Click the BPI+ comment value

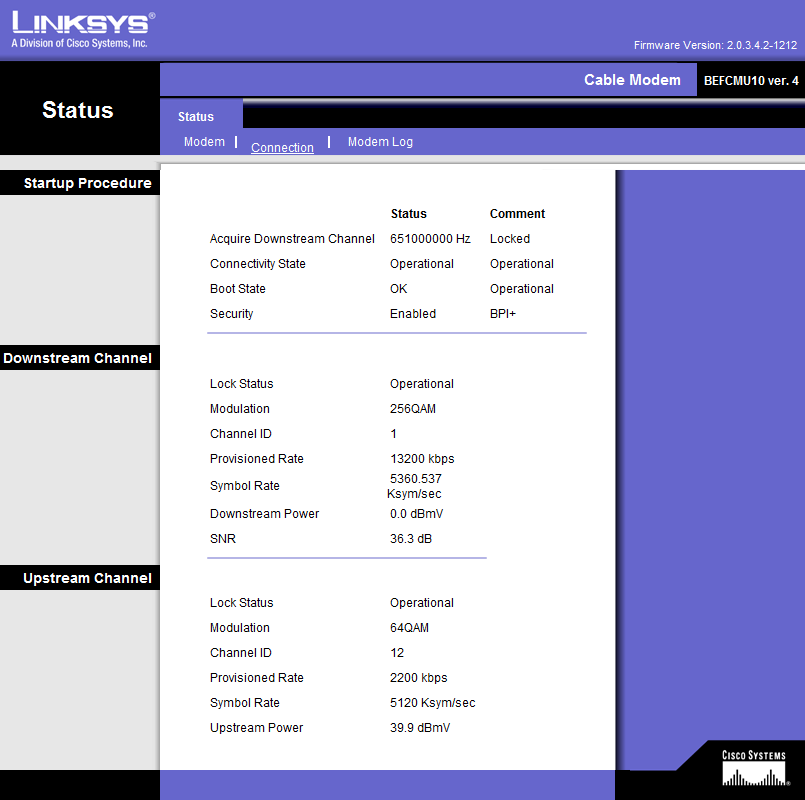(503, 314)
